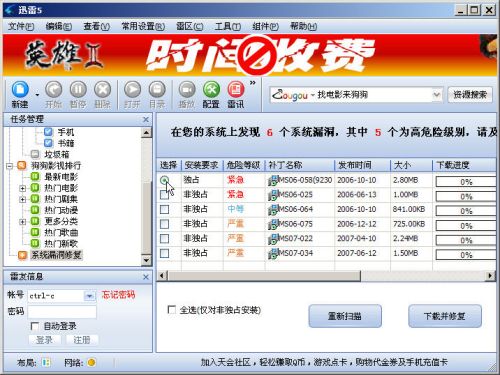Click the task tree scroll down arrow
This screenshot has height=375, width=500.
pos(146,260)
